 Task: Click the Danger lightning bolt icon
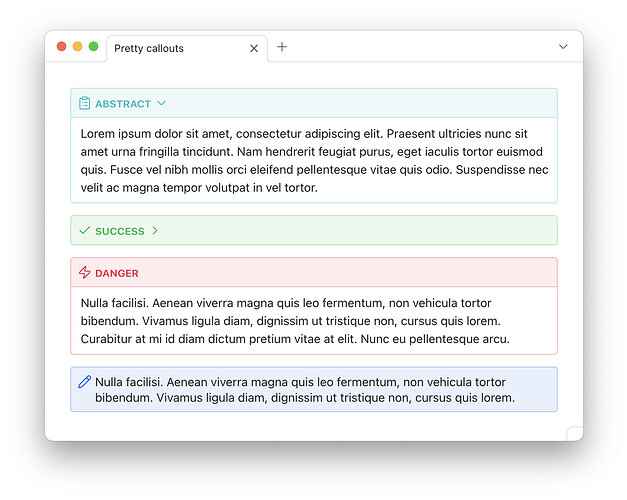(84, 273)
